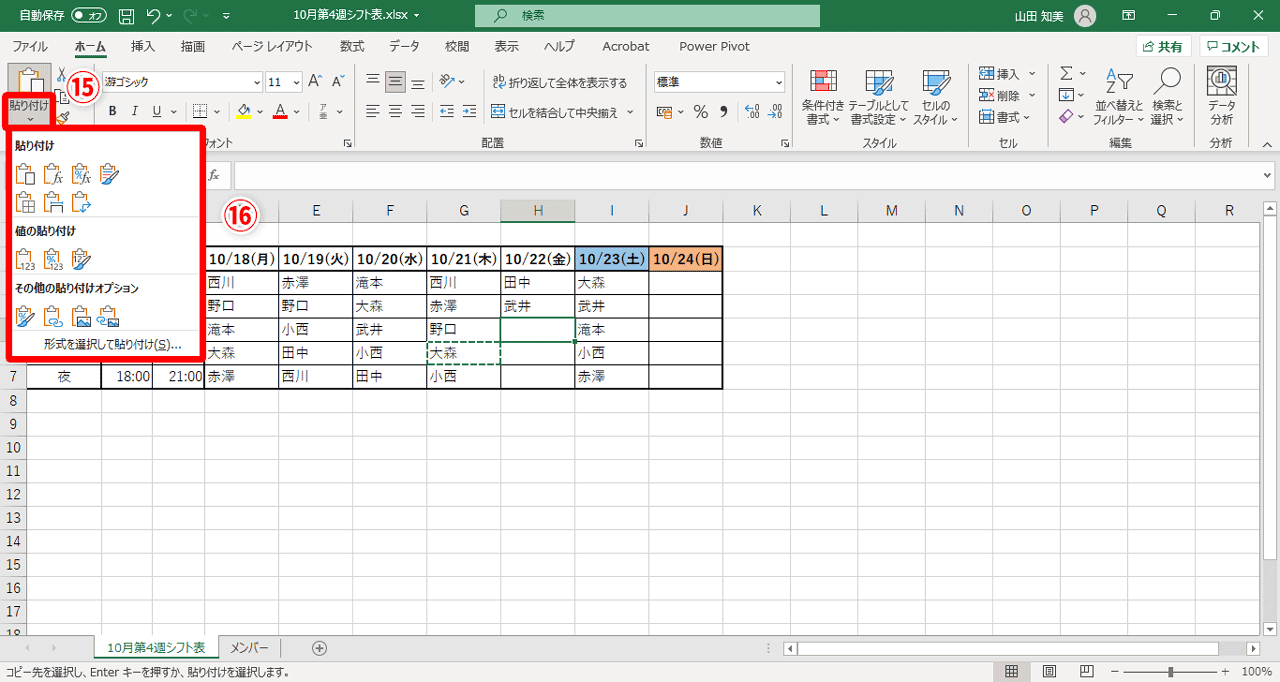Toggle 折り返して全体を表示する

tap(559, 82)
